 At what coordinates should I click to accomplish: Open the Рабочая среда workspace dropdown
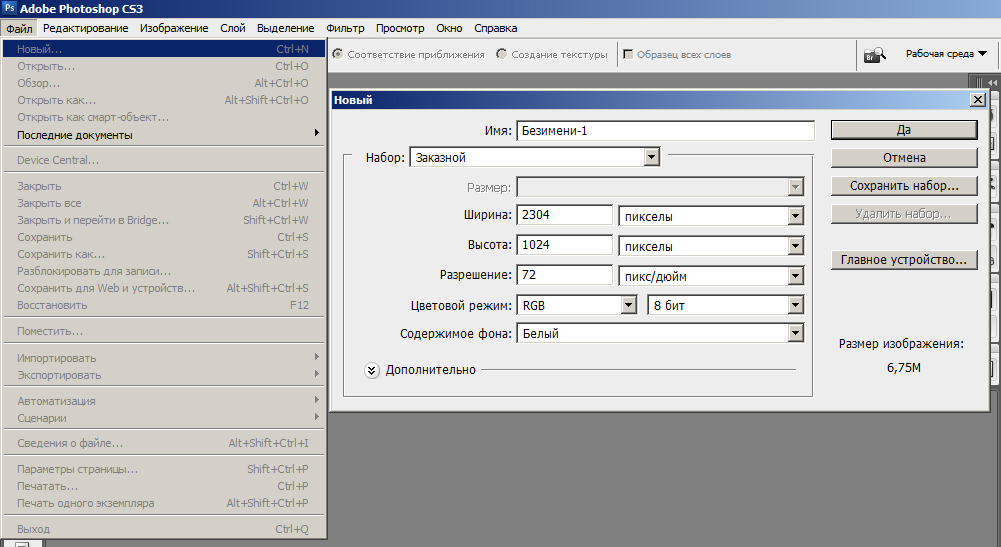click(947, 54)
